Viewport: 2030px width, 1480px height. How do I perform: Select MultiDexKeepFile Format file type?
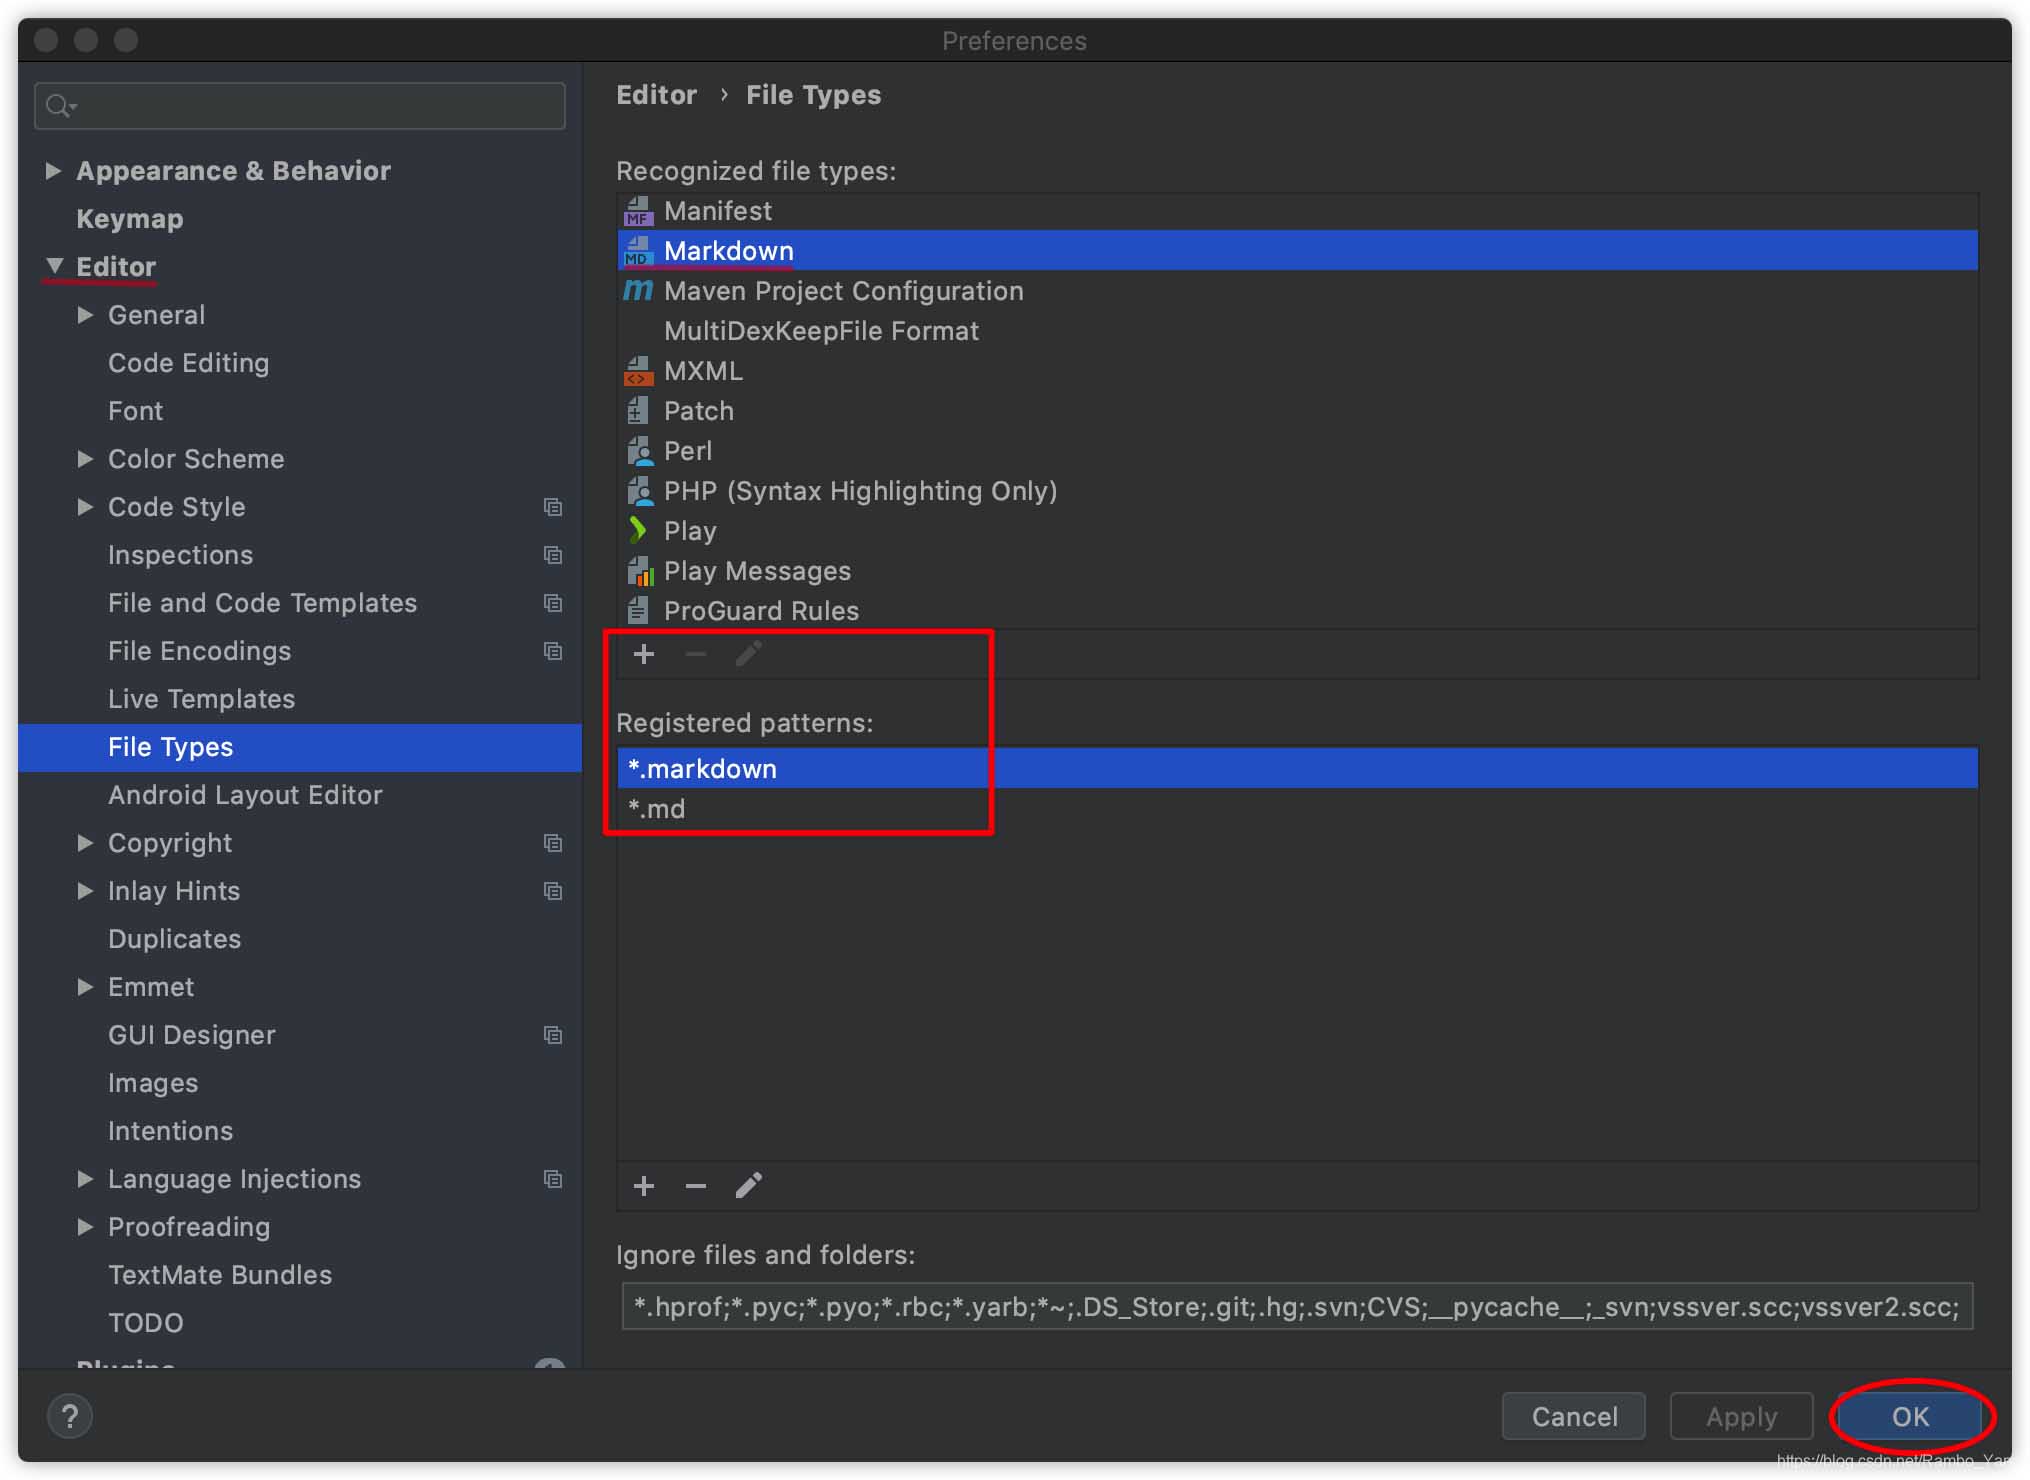[1297, 331]
